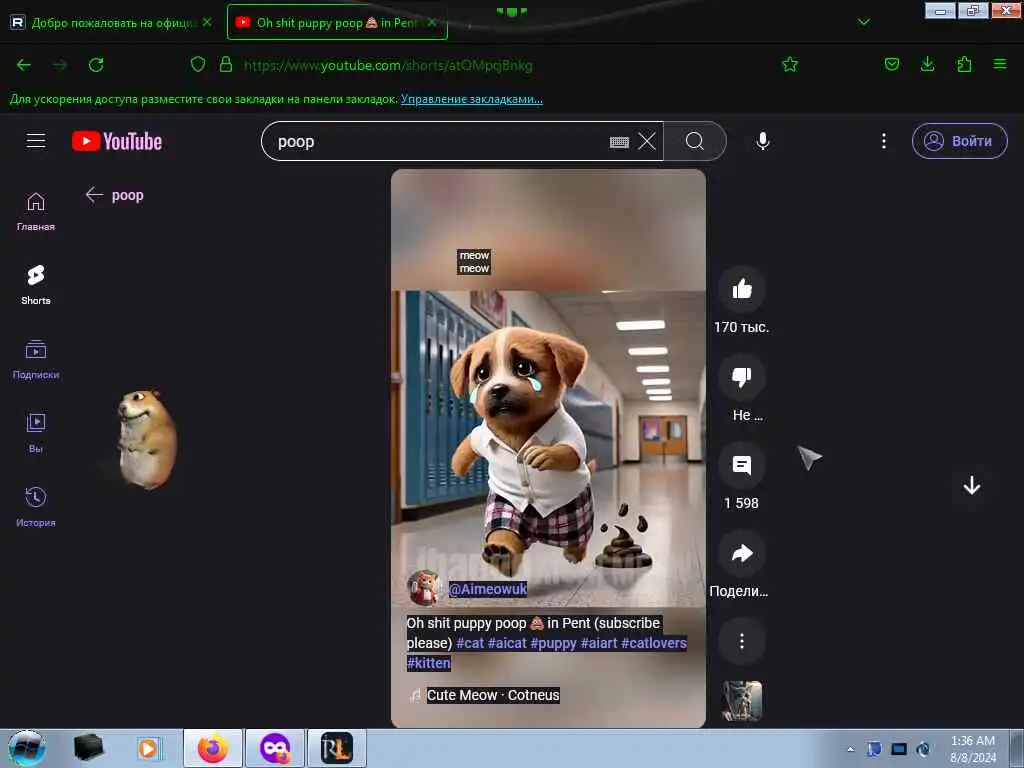Open the #aicat hashtag

pos(507,643)
